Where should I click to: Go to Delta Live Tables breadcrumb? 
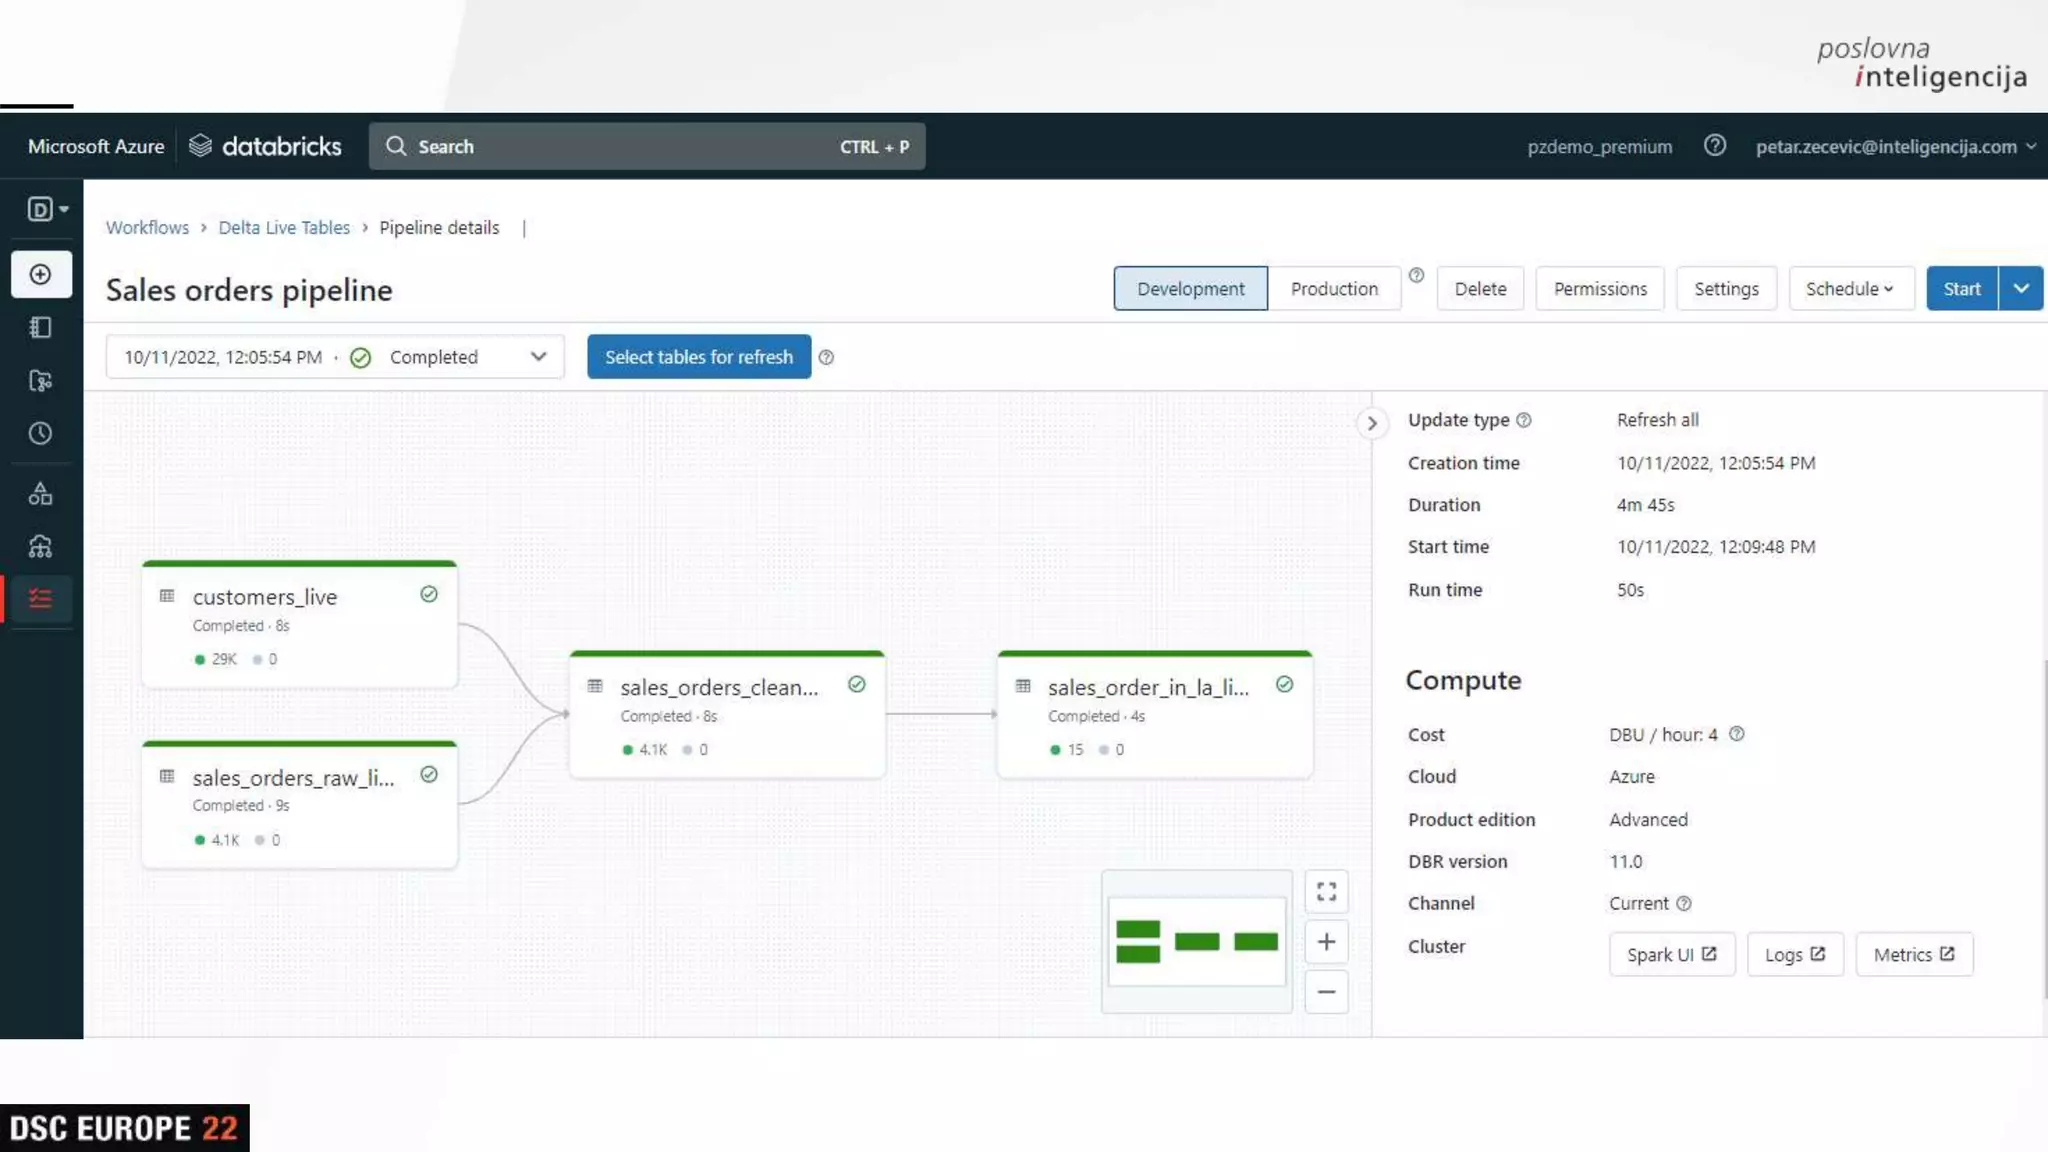284,228
